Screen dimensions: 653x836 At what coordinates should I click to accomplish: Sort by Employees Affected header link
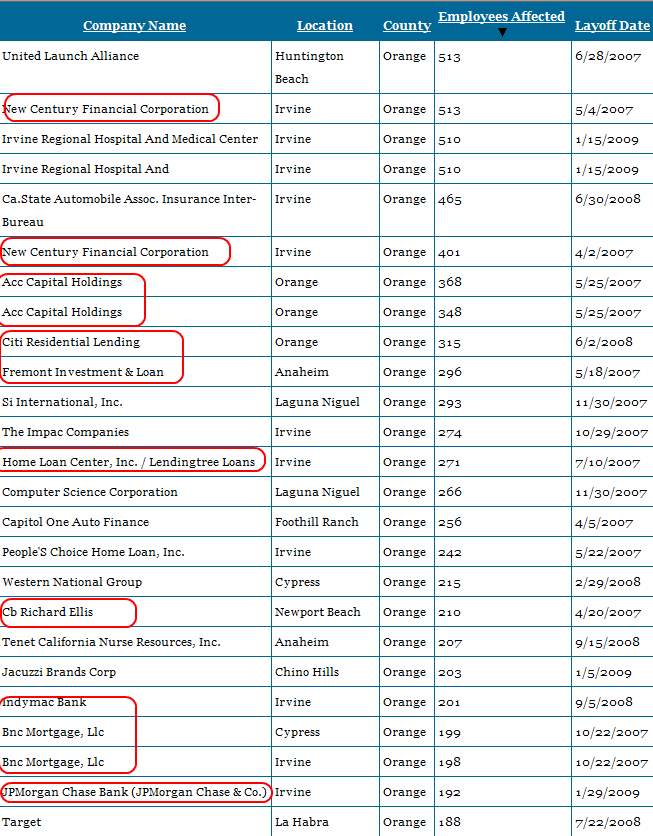pyautogui.click(x=501, y=17)
